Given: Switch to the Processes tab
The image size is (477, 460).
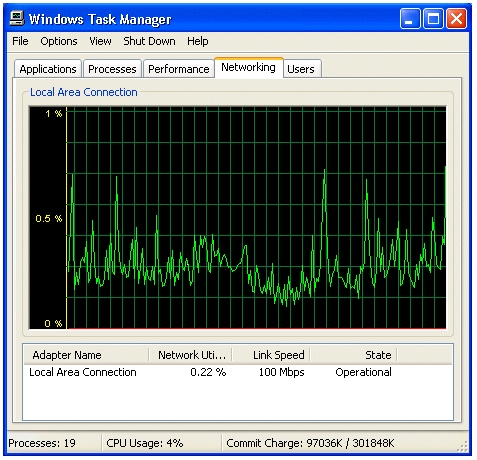Looking at the screenshot, I should 112,69.
